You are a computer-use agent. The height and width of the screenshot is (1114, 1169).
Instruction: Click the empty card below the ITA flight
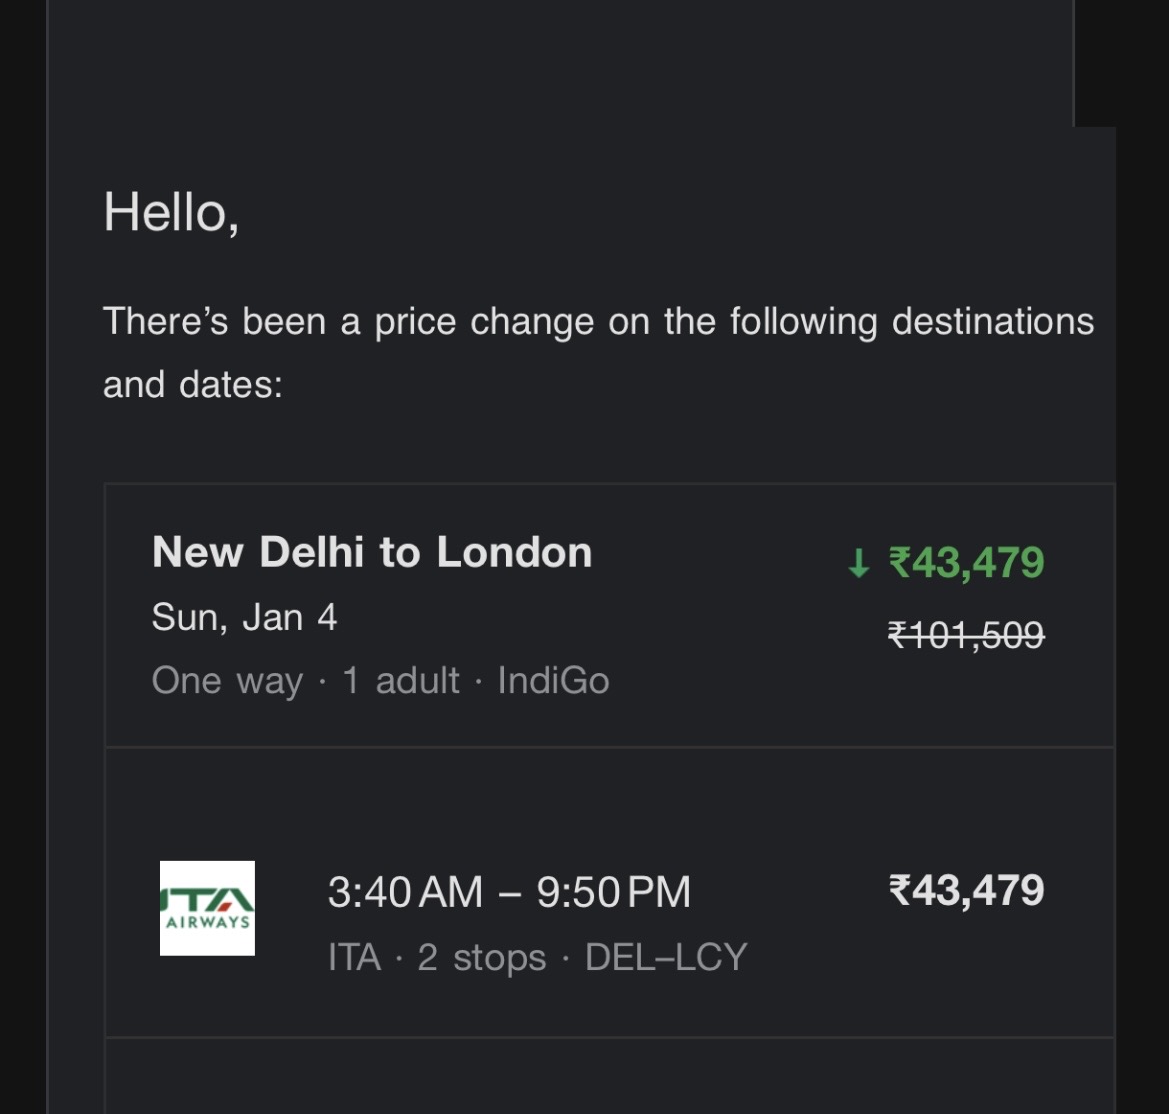tap(609, 1077)
